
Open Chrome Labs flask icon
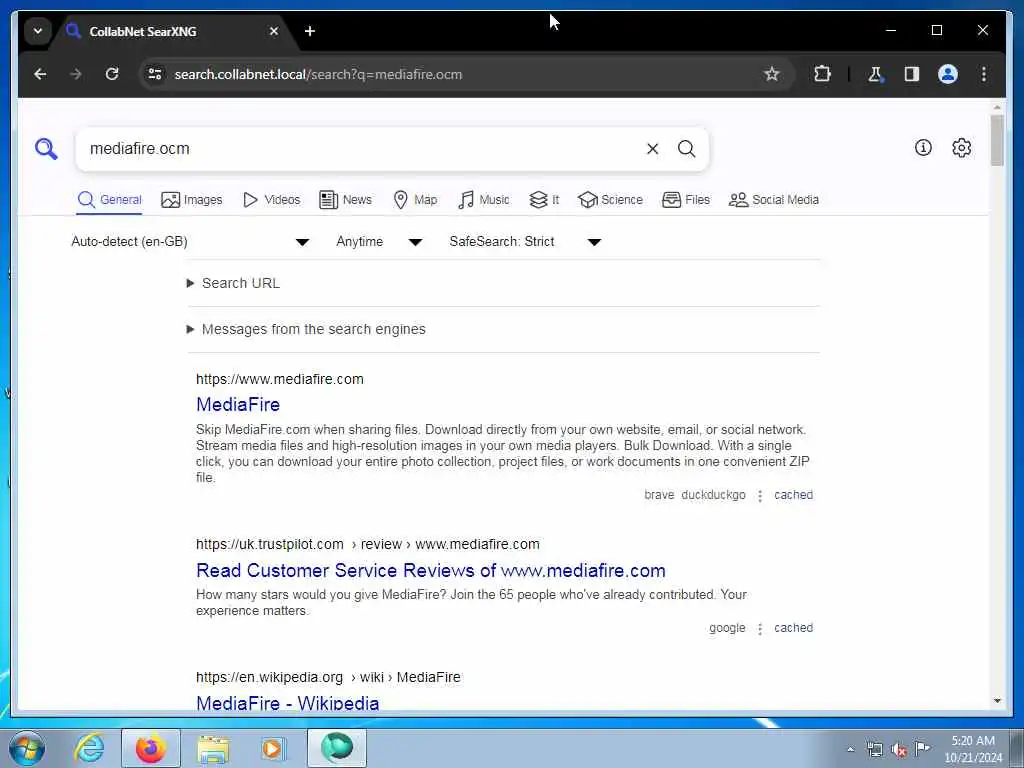coord(875,74)
